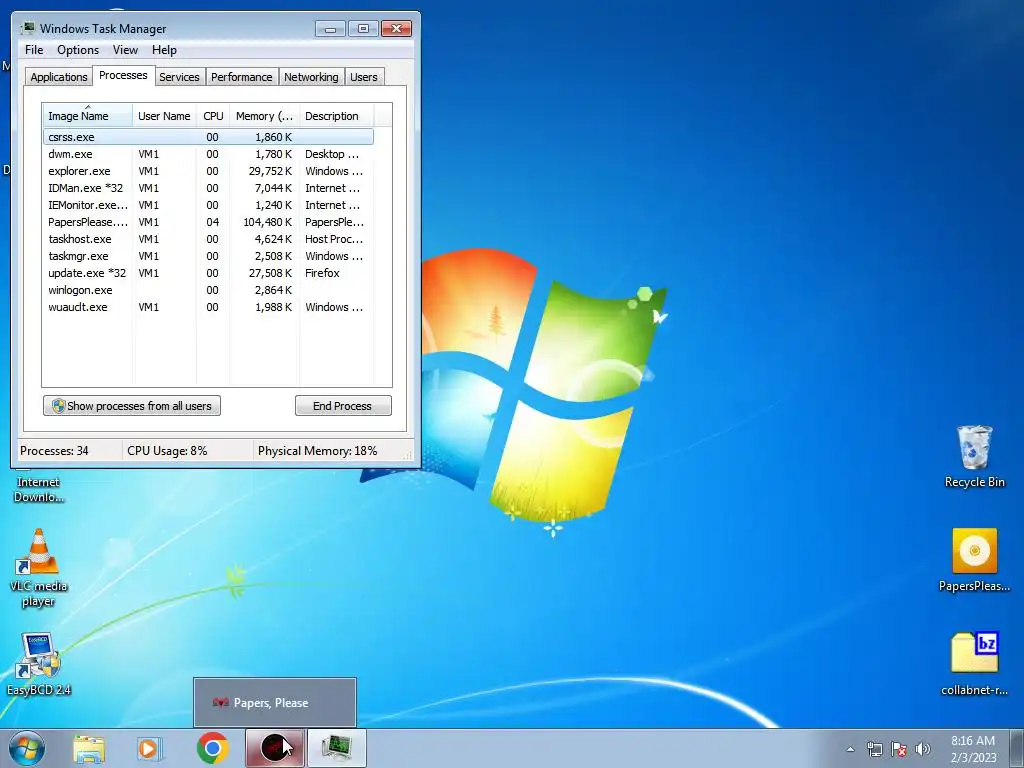
Task: Select the csrss.exe process row
Action: [x=208, y=137]
